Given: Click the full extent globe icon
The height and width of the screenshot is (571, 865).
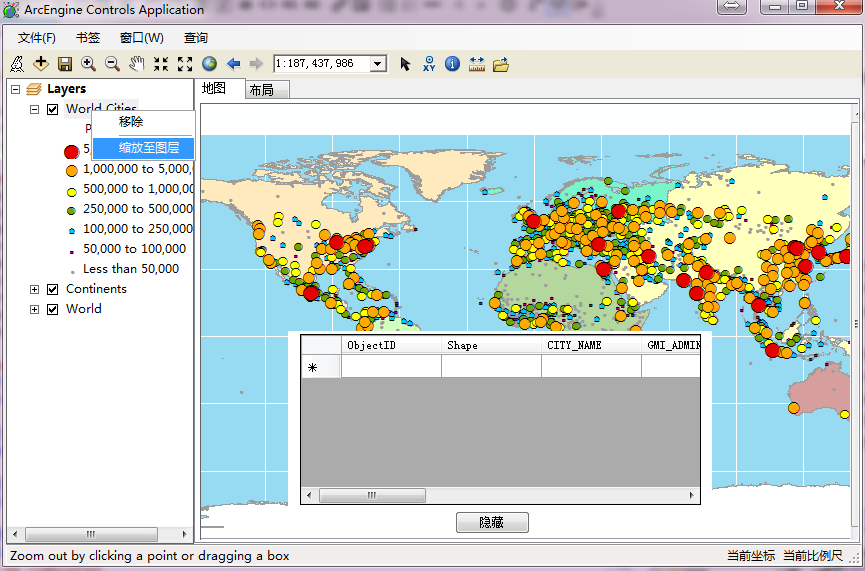Looking at the screenshot, I should 209,64.
